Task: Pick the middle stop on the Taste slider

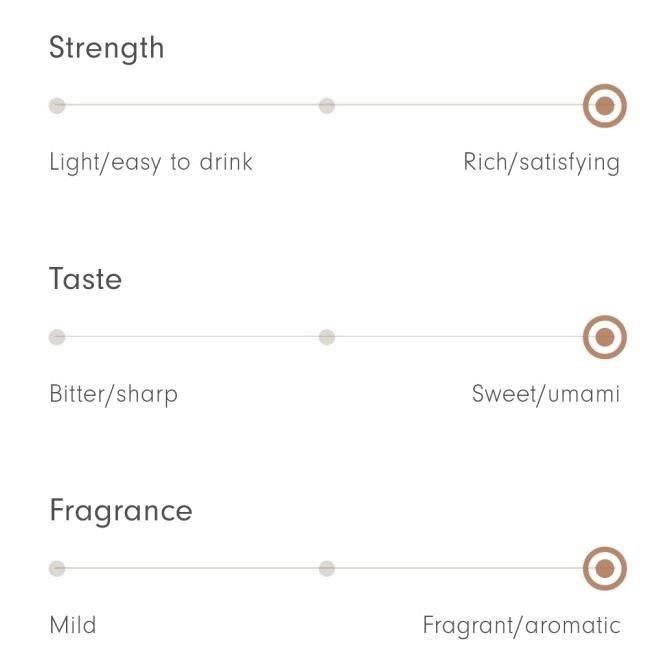Action: 326,337
